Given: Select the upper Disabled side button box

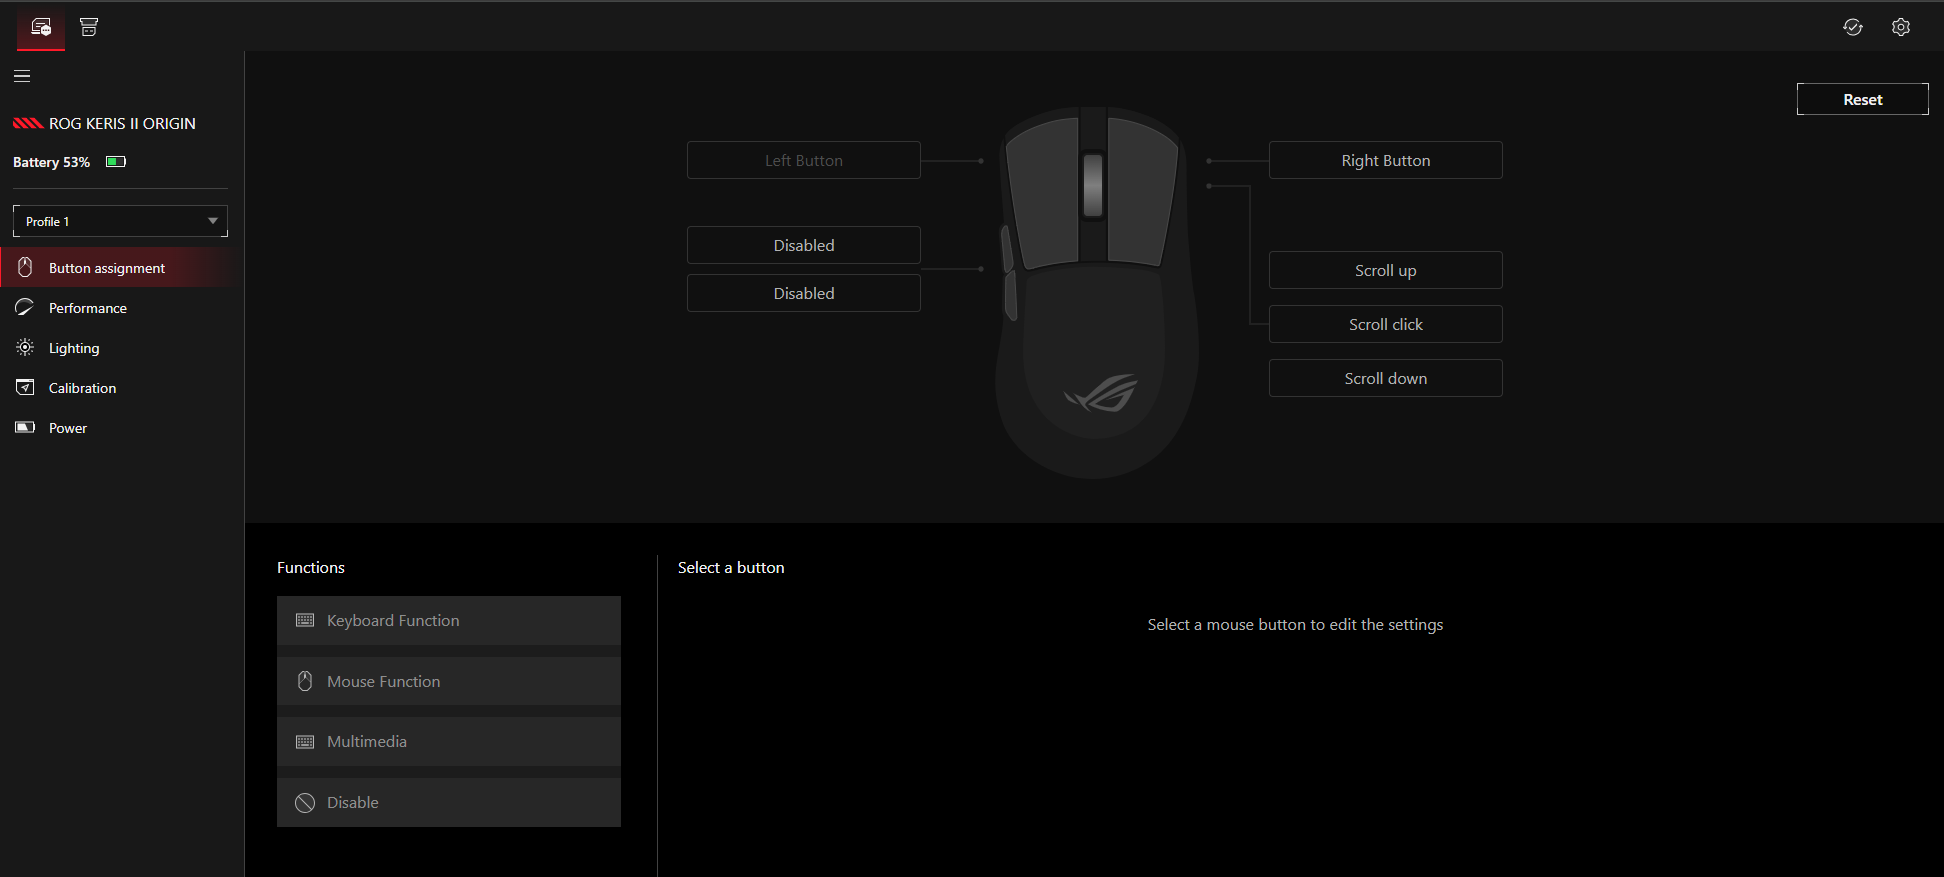Looking at the screenshot, I should [803, 245].
